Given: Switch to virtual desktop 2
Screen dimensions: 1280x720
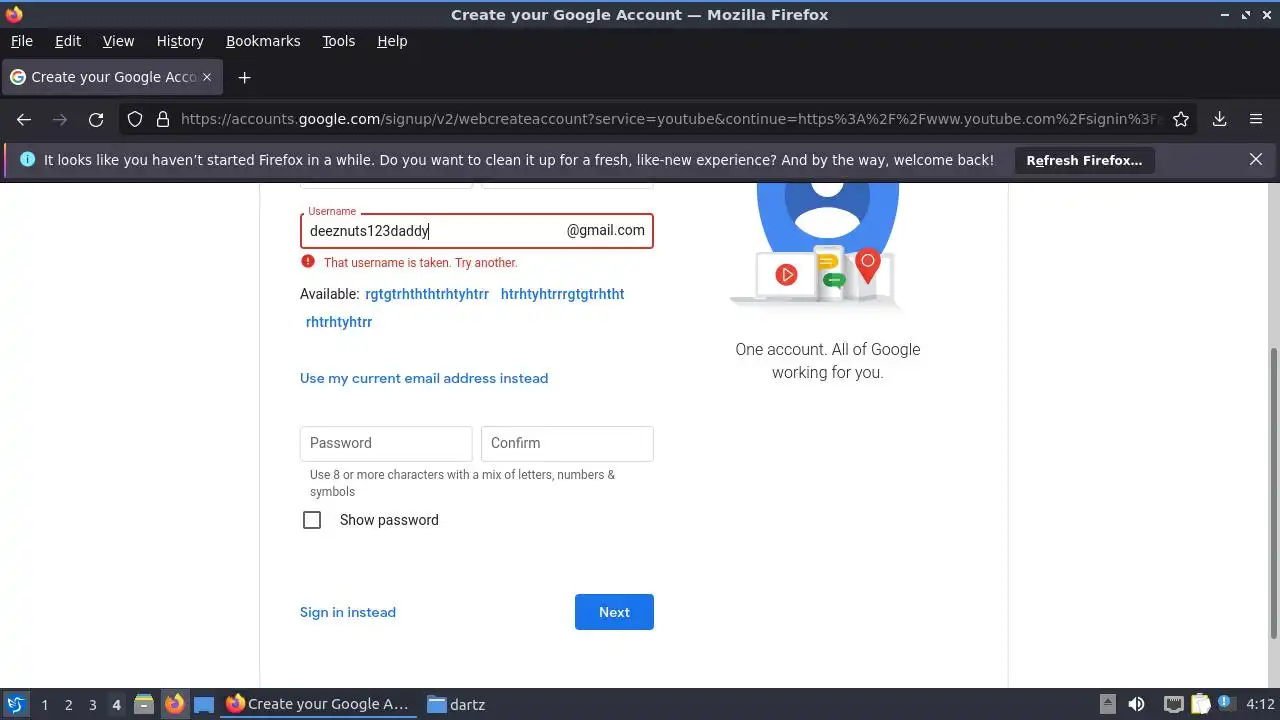Looking at the screenshot, I should click(x=68, y=704).
